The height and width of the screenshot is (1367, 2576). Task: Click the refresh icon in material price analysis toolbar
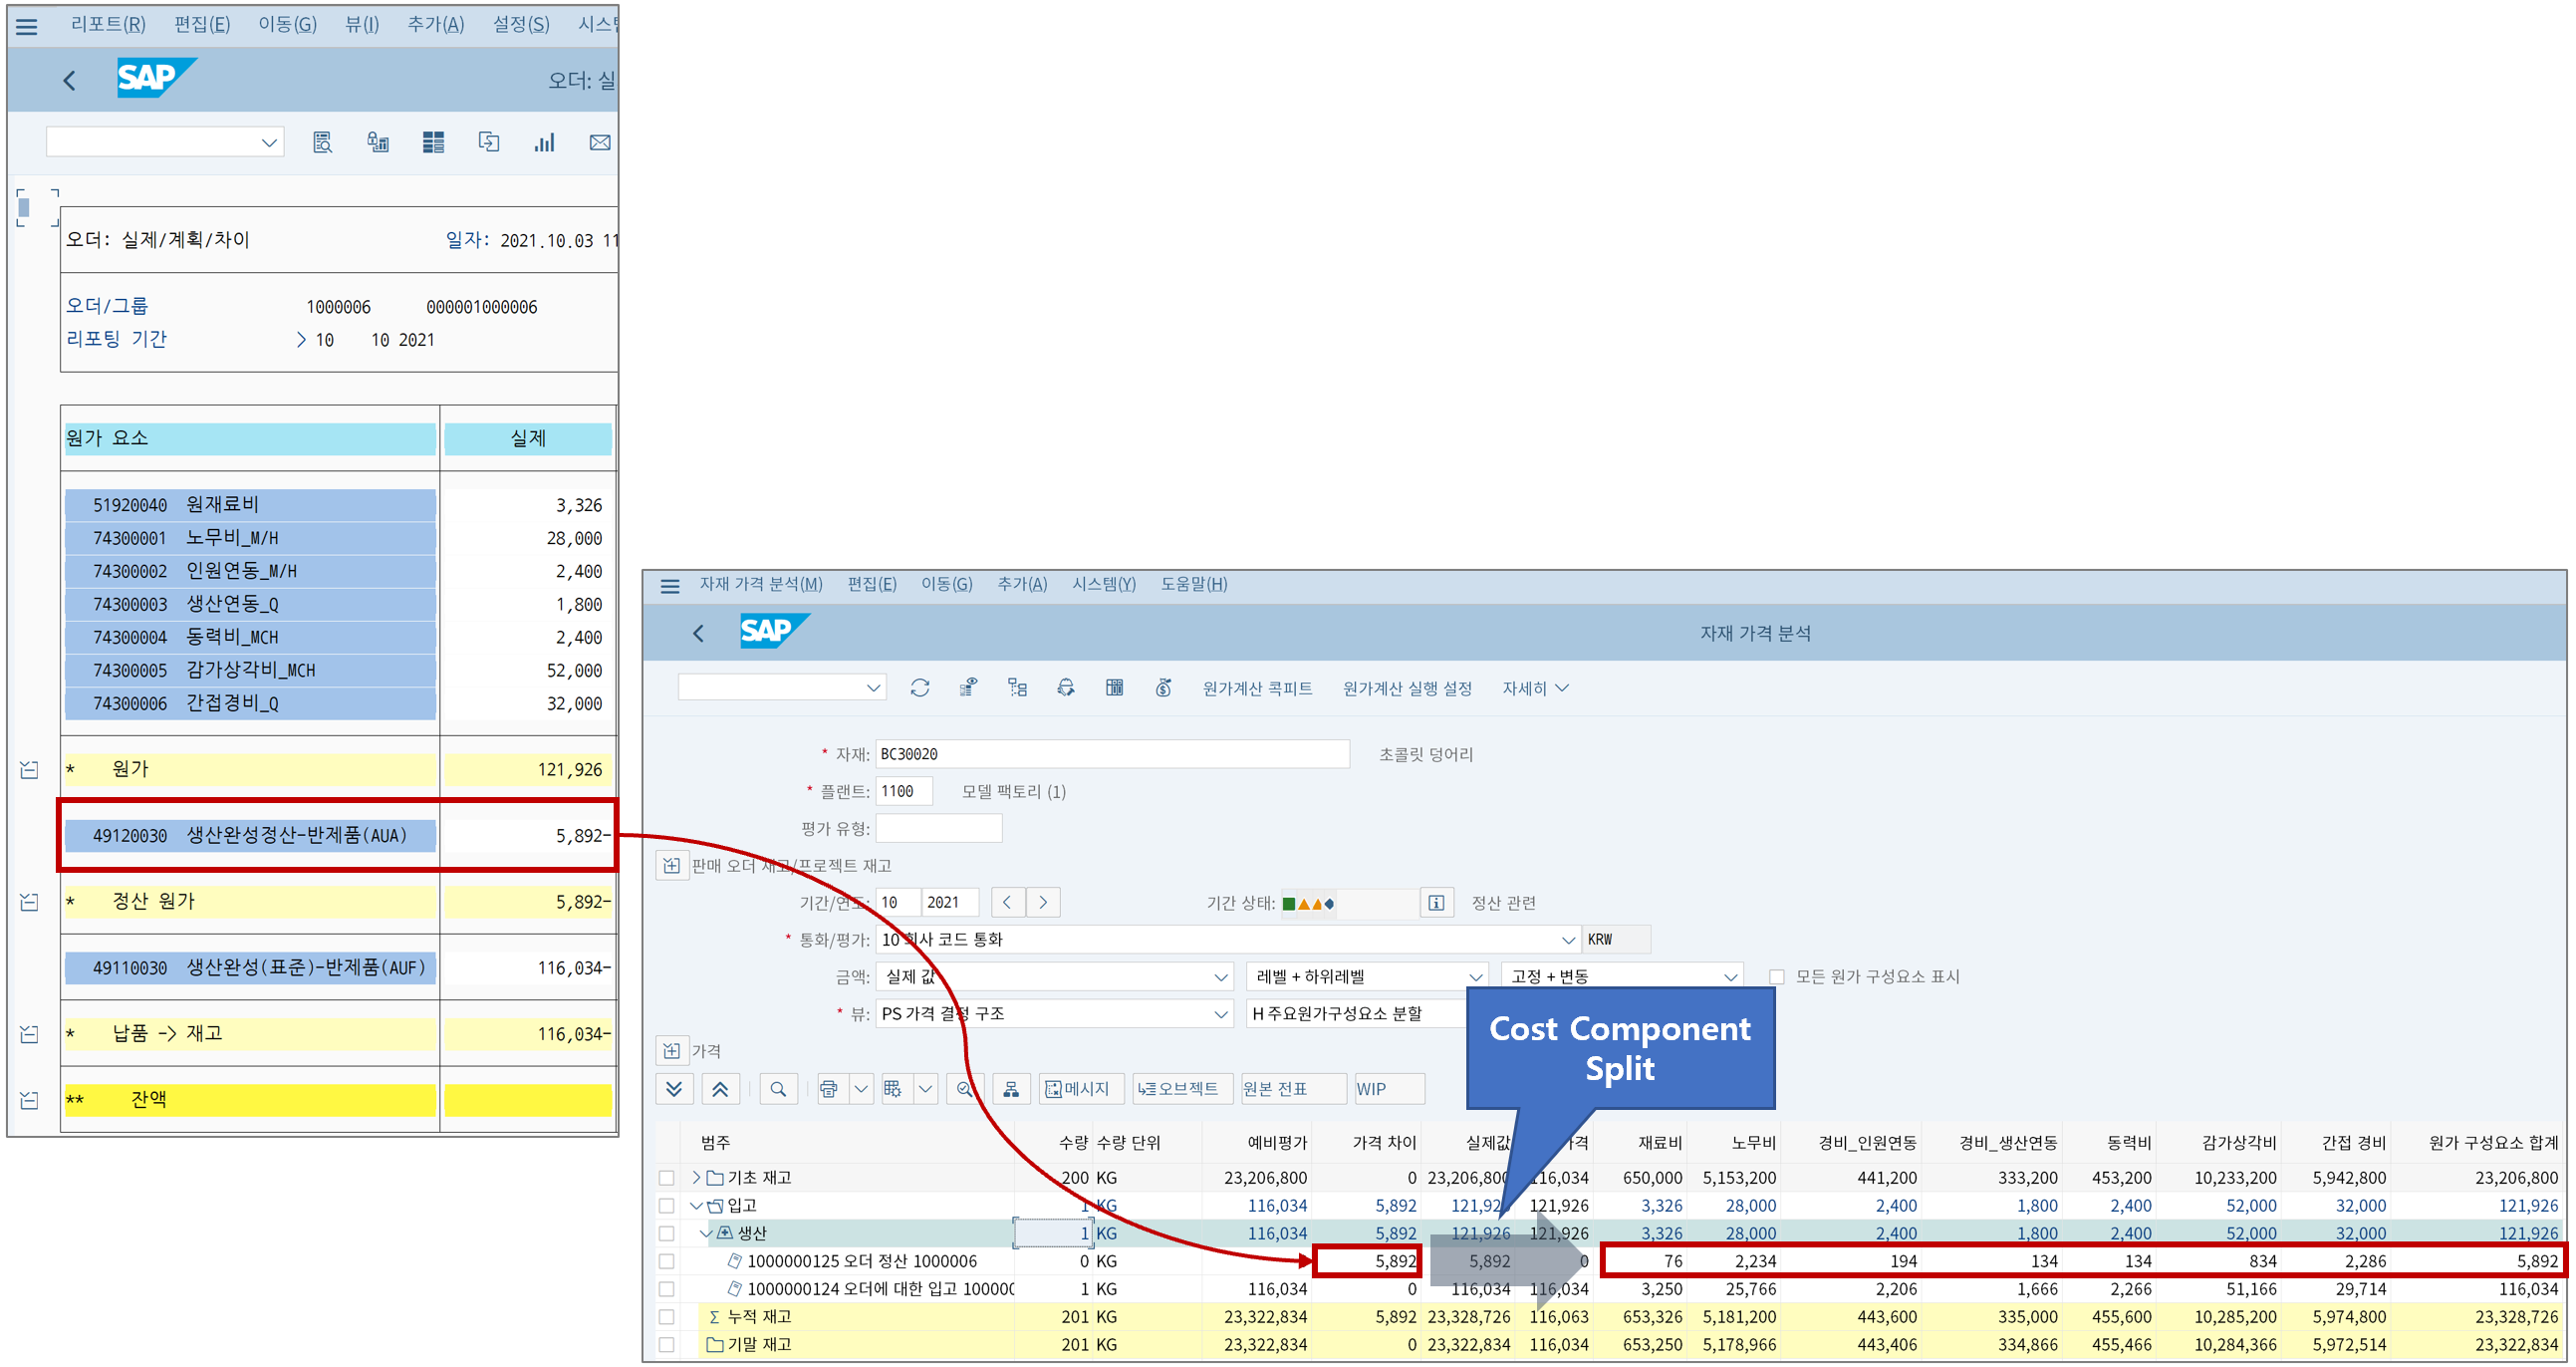coord(919,688)
